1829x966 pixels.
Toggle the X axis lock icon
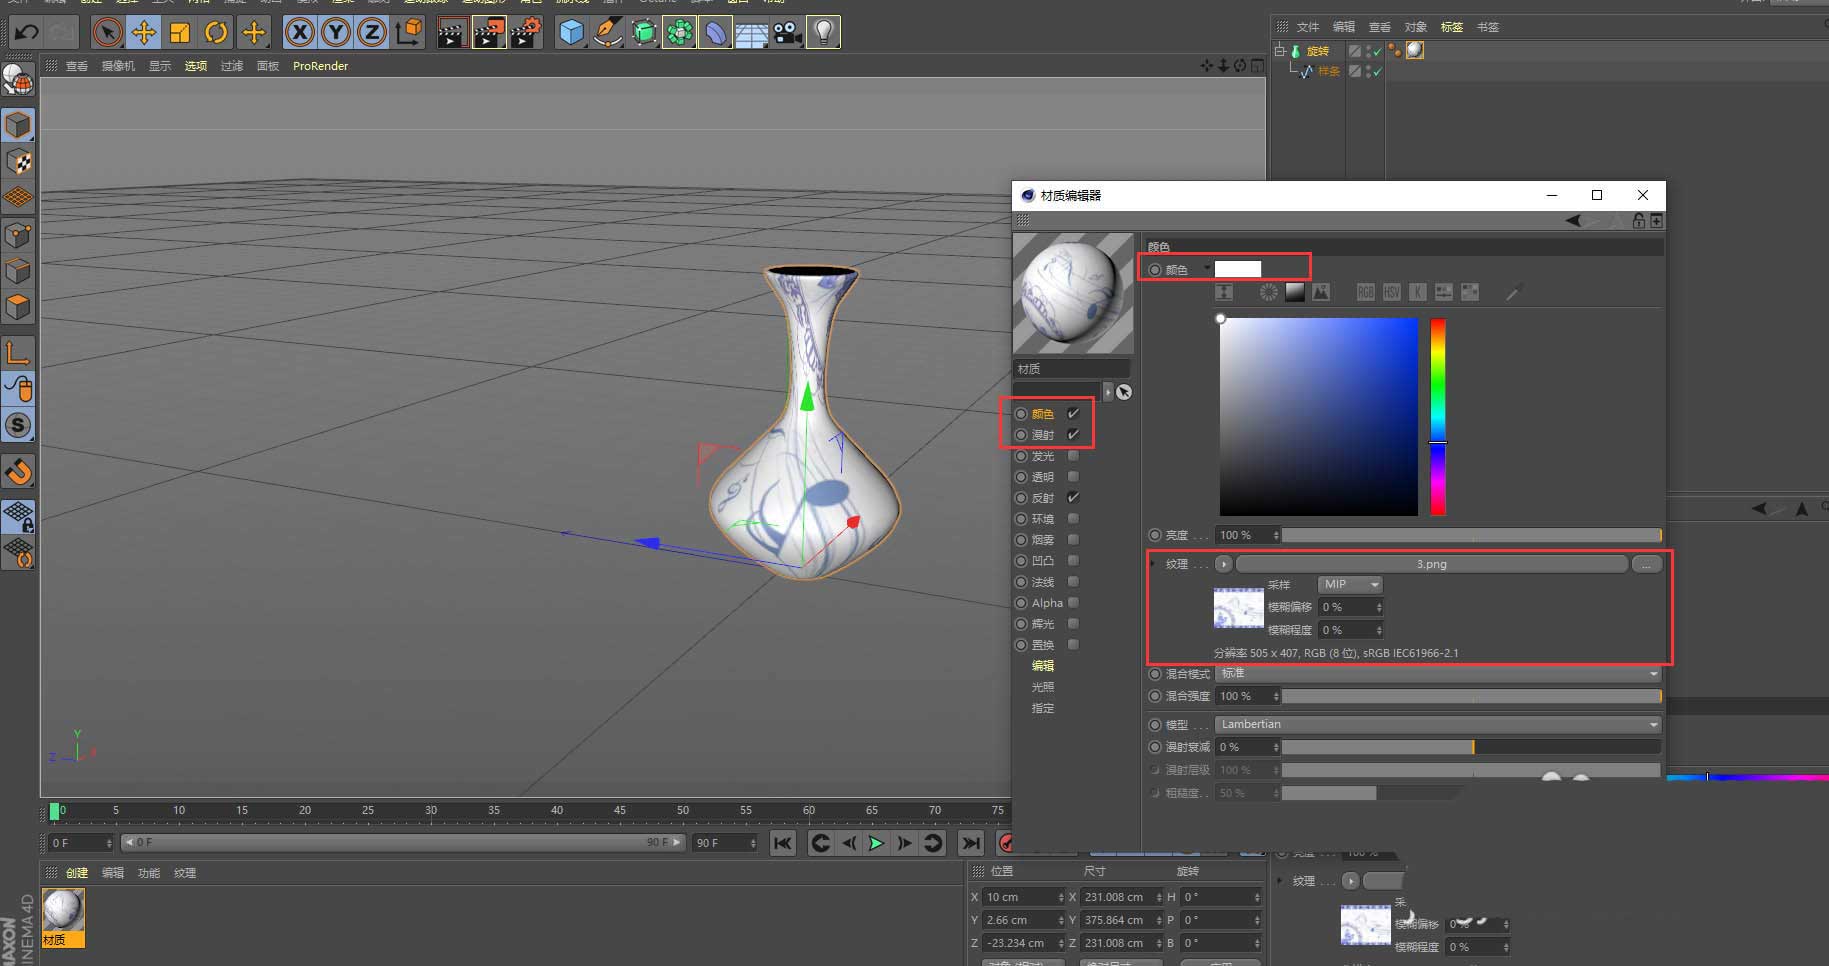click(299, 33)
